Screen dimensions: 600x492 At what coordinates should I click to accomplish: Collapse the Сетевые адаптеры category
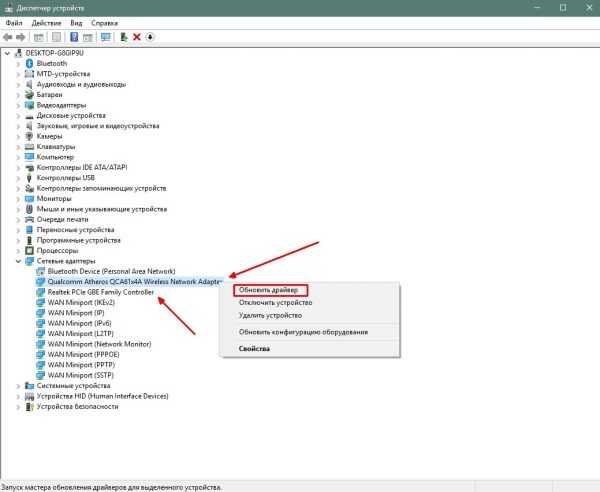(x=18, y=261)
